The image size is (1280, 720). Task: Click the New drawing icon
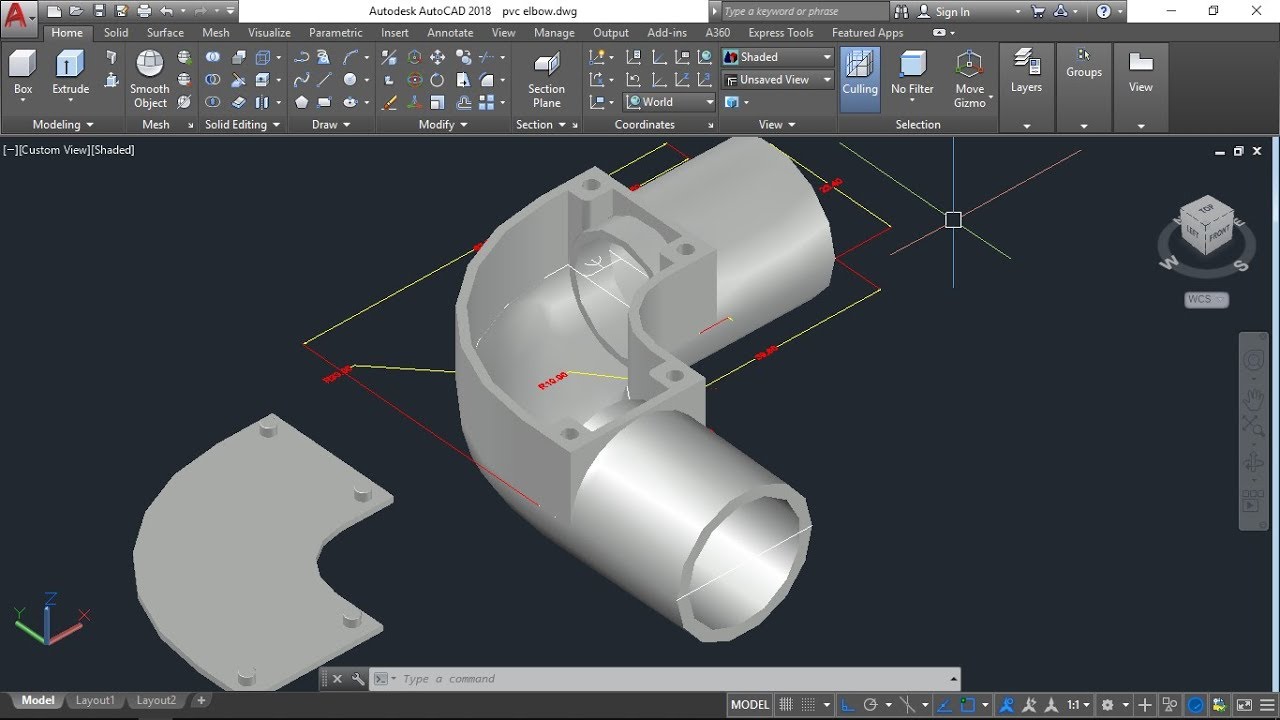pyautogui.click(x=53, y=11)
